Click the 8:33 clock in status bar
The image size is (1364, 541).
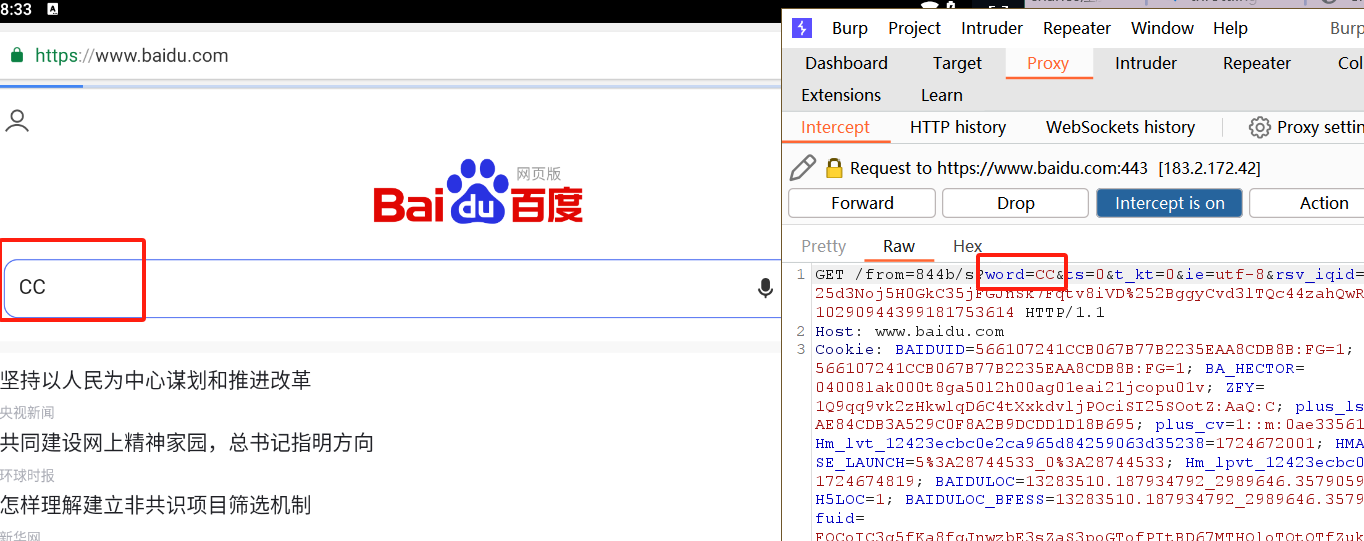click(16, 9)
